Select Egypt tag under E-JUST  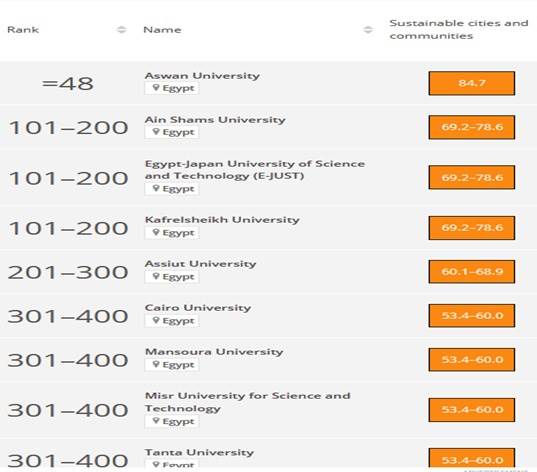(x=172, y=189)
